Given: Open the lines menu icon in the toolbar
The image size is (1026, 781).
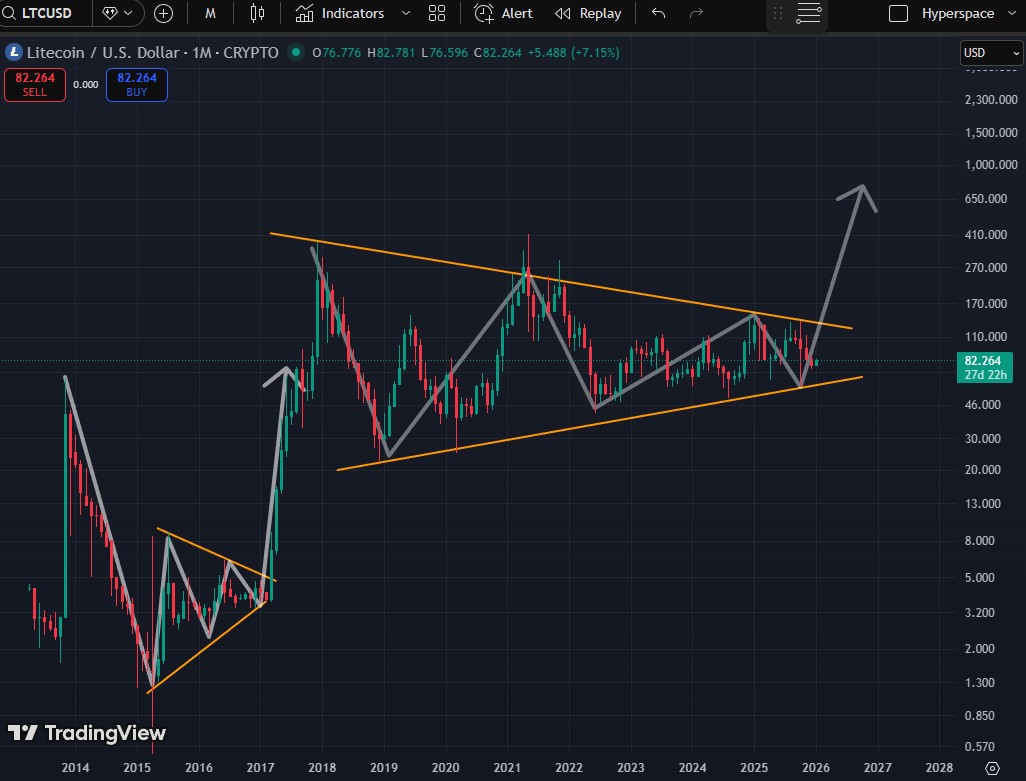Looking at the screenshot, I should tap(808, 13).
